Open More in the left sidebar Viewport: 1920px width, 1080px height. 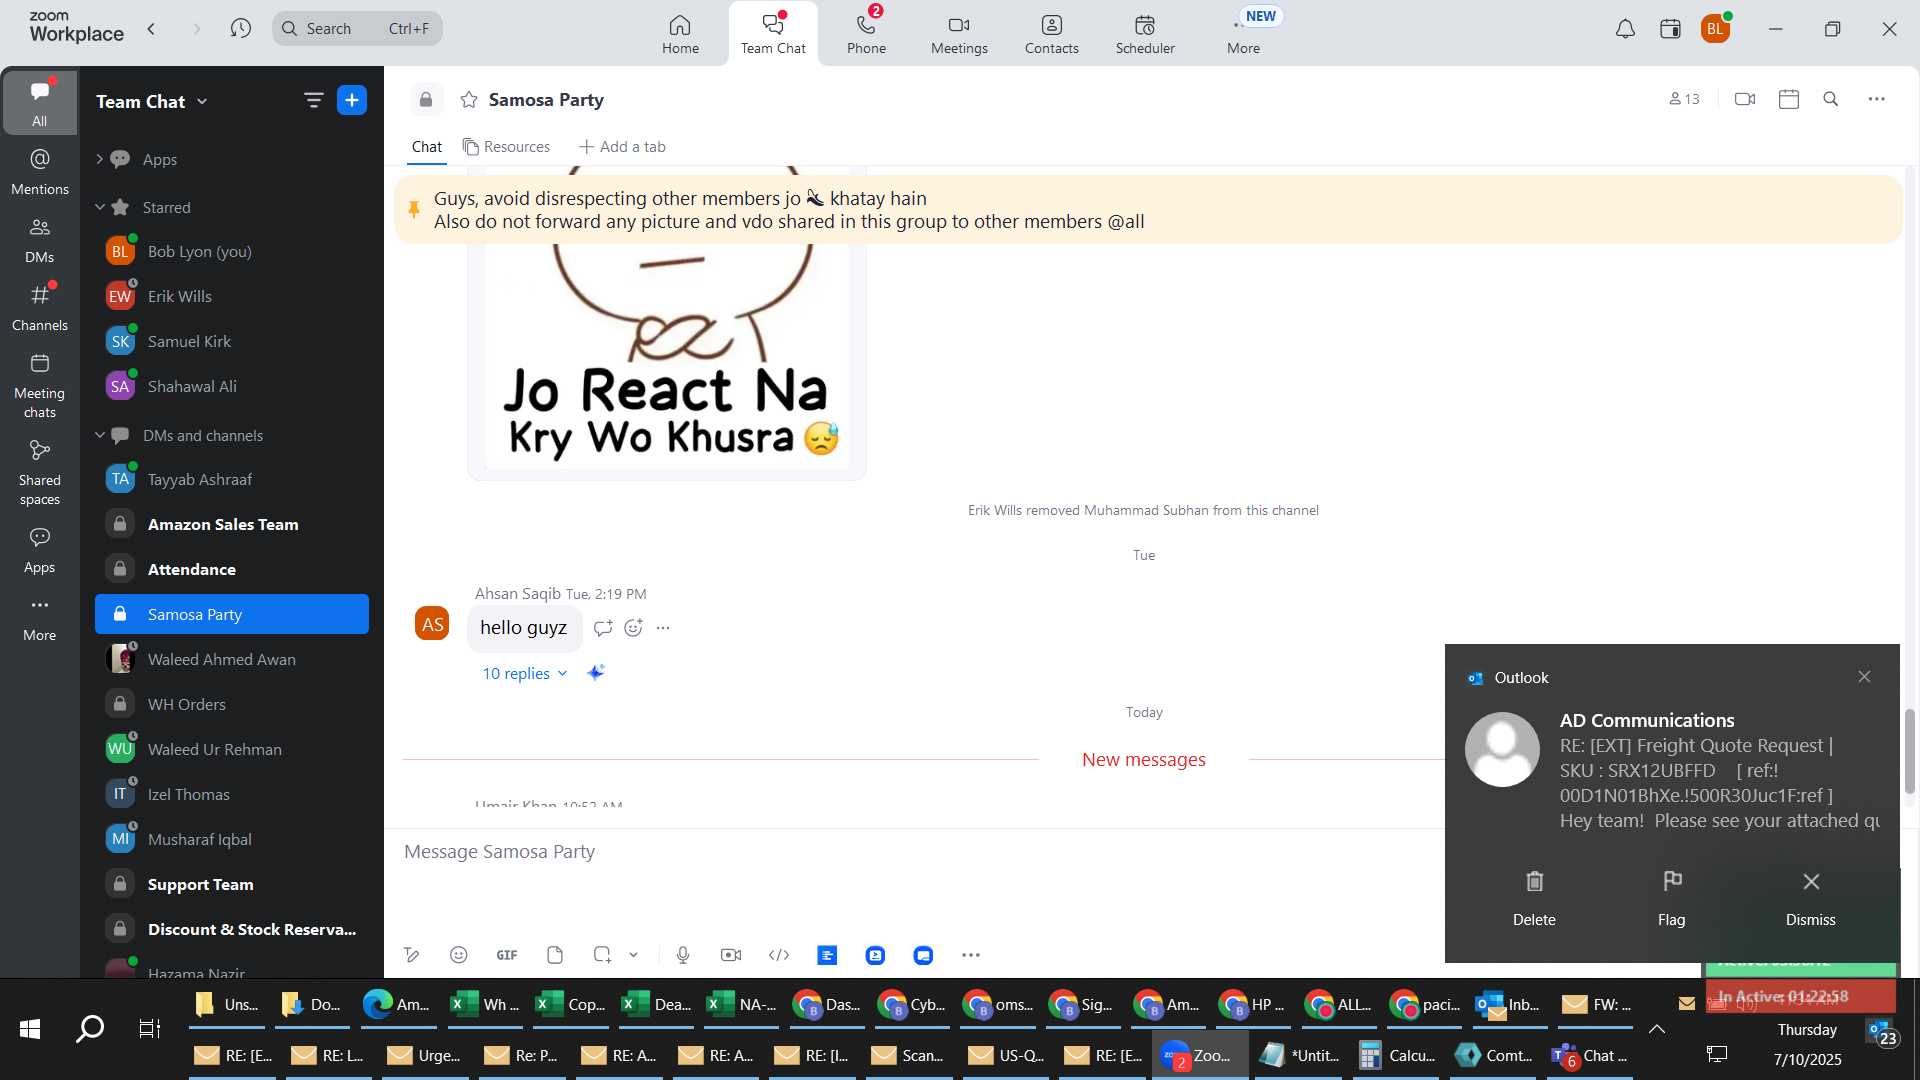coord(40,618)
